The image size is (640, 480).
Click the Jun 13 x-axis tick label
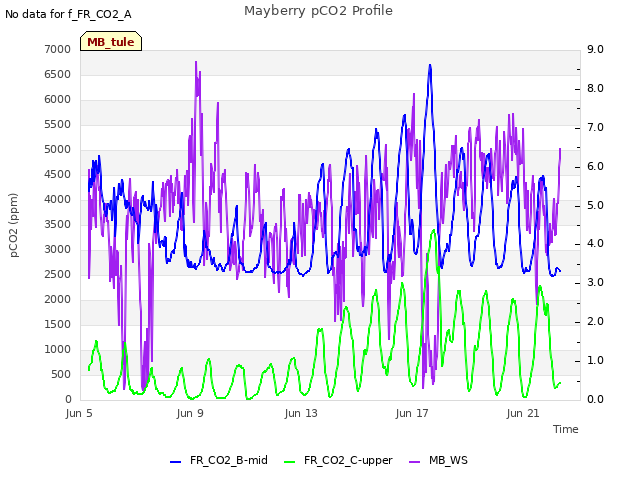[x=301, y=413]
